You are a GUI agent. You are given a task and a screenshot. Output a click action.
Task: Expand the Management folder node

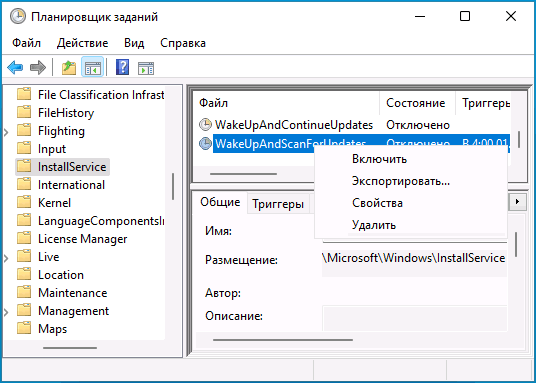(6, 311)
